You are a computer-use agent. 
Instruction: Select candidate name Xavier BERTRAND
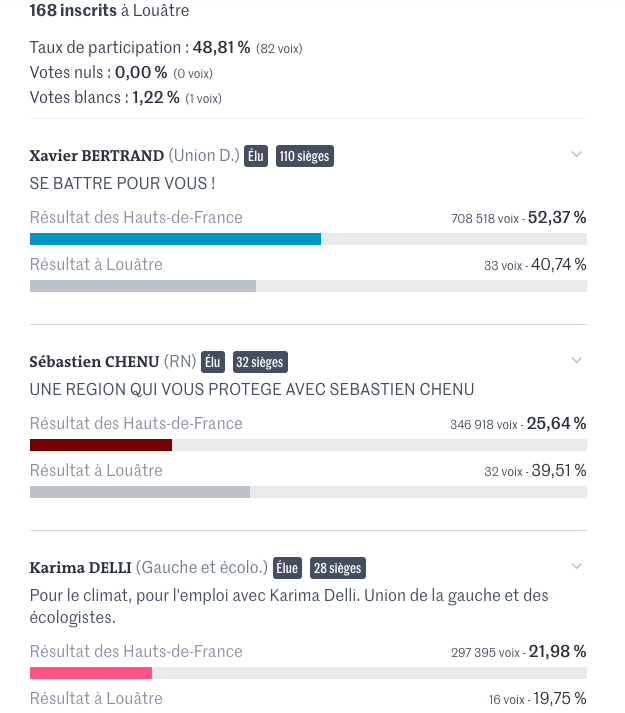coord(96,156)
